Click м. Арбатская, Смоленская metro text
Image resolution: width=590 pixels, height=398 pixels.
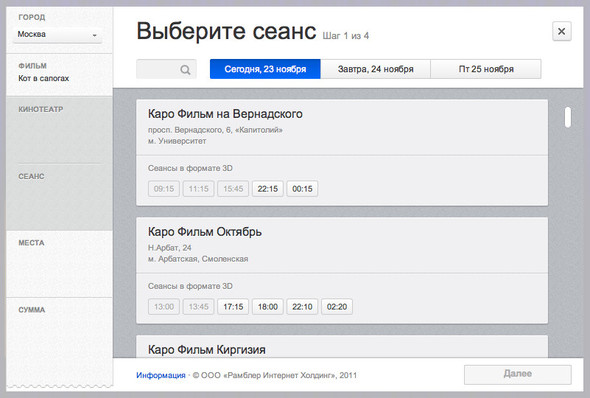click(x=198, y=259)
